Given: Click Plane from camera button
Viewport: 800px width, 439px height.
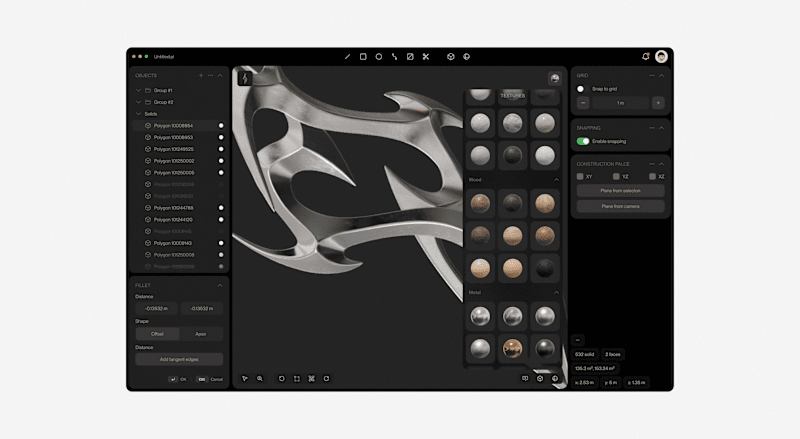Looking at the screenshot, I should tap(620, 206).
